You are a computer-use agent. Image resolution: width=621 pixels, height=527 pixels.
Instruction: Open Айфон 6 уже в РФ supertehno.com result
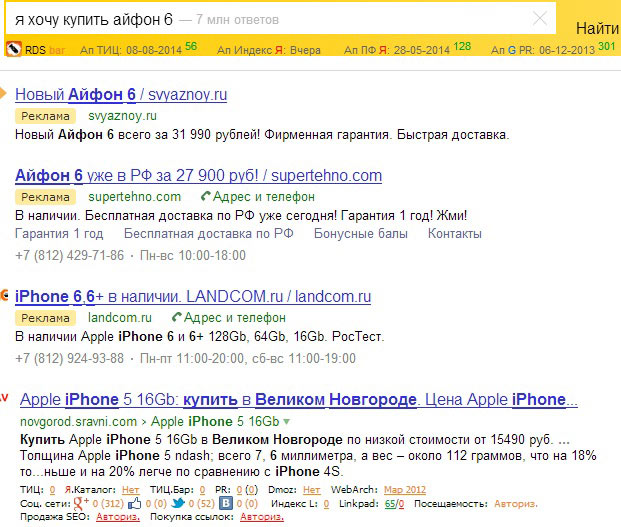point(198,175)
